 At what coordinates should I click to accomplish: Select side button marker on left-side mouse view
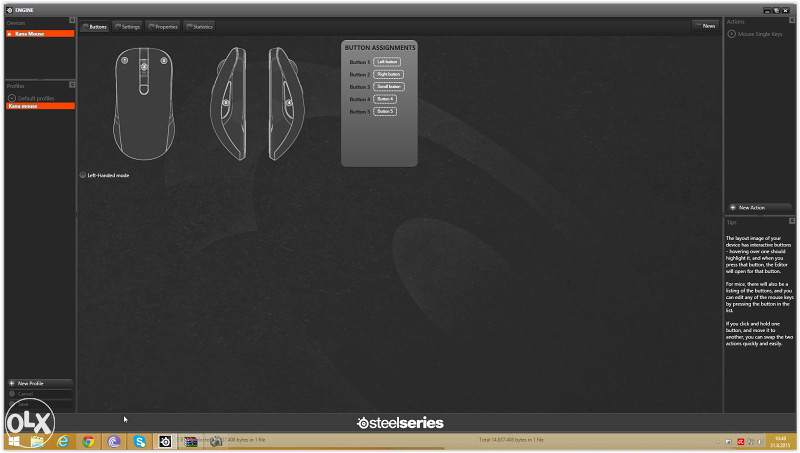pos(226,103)
